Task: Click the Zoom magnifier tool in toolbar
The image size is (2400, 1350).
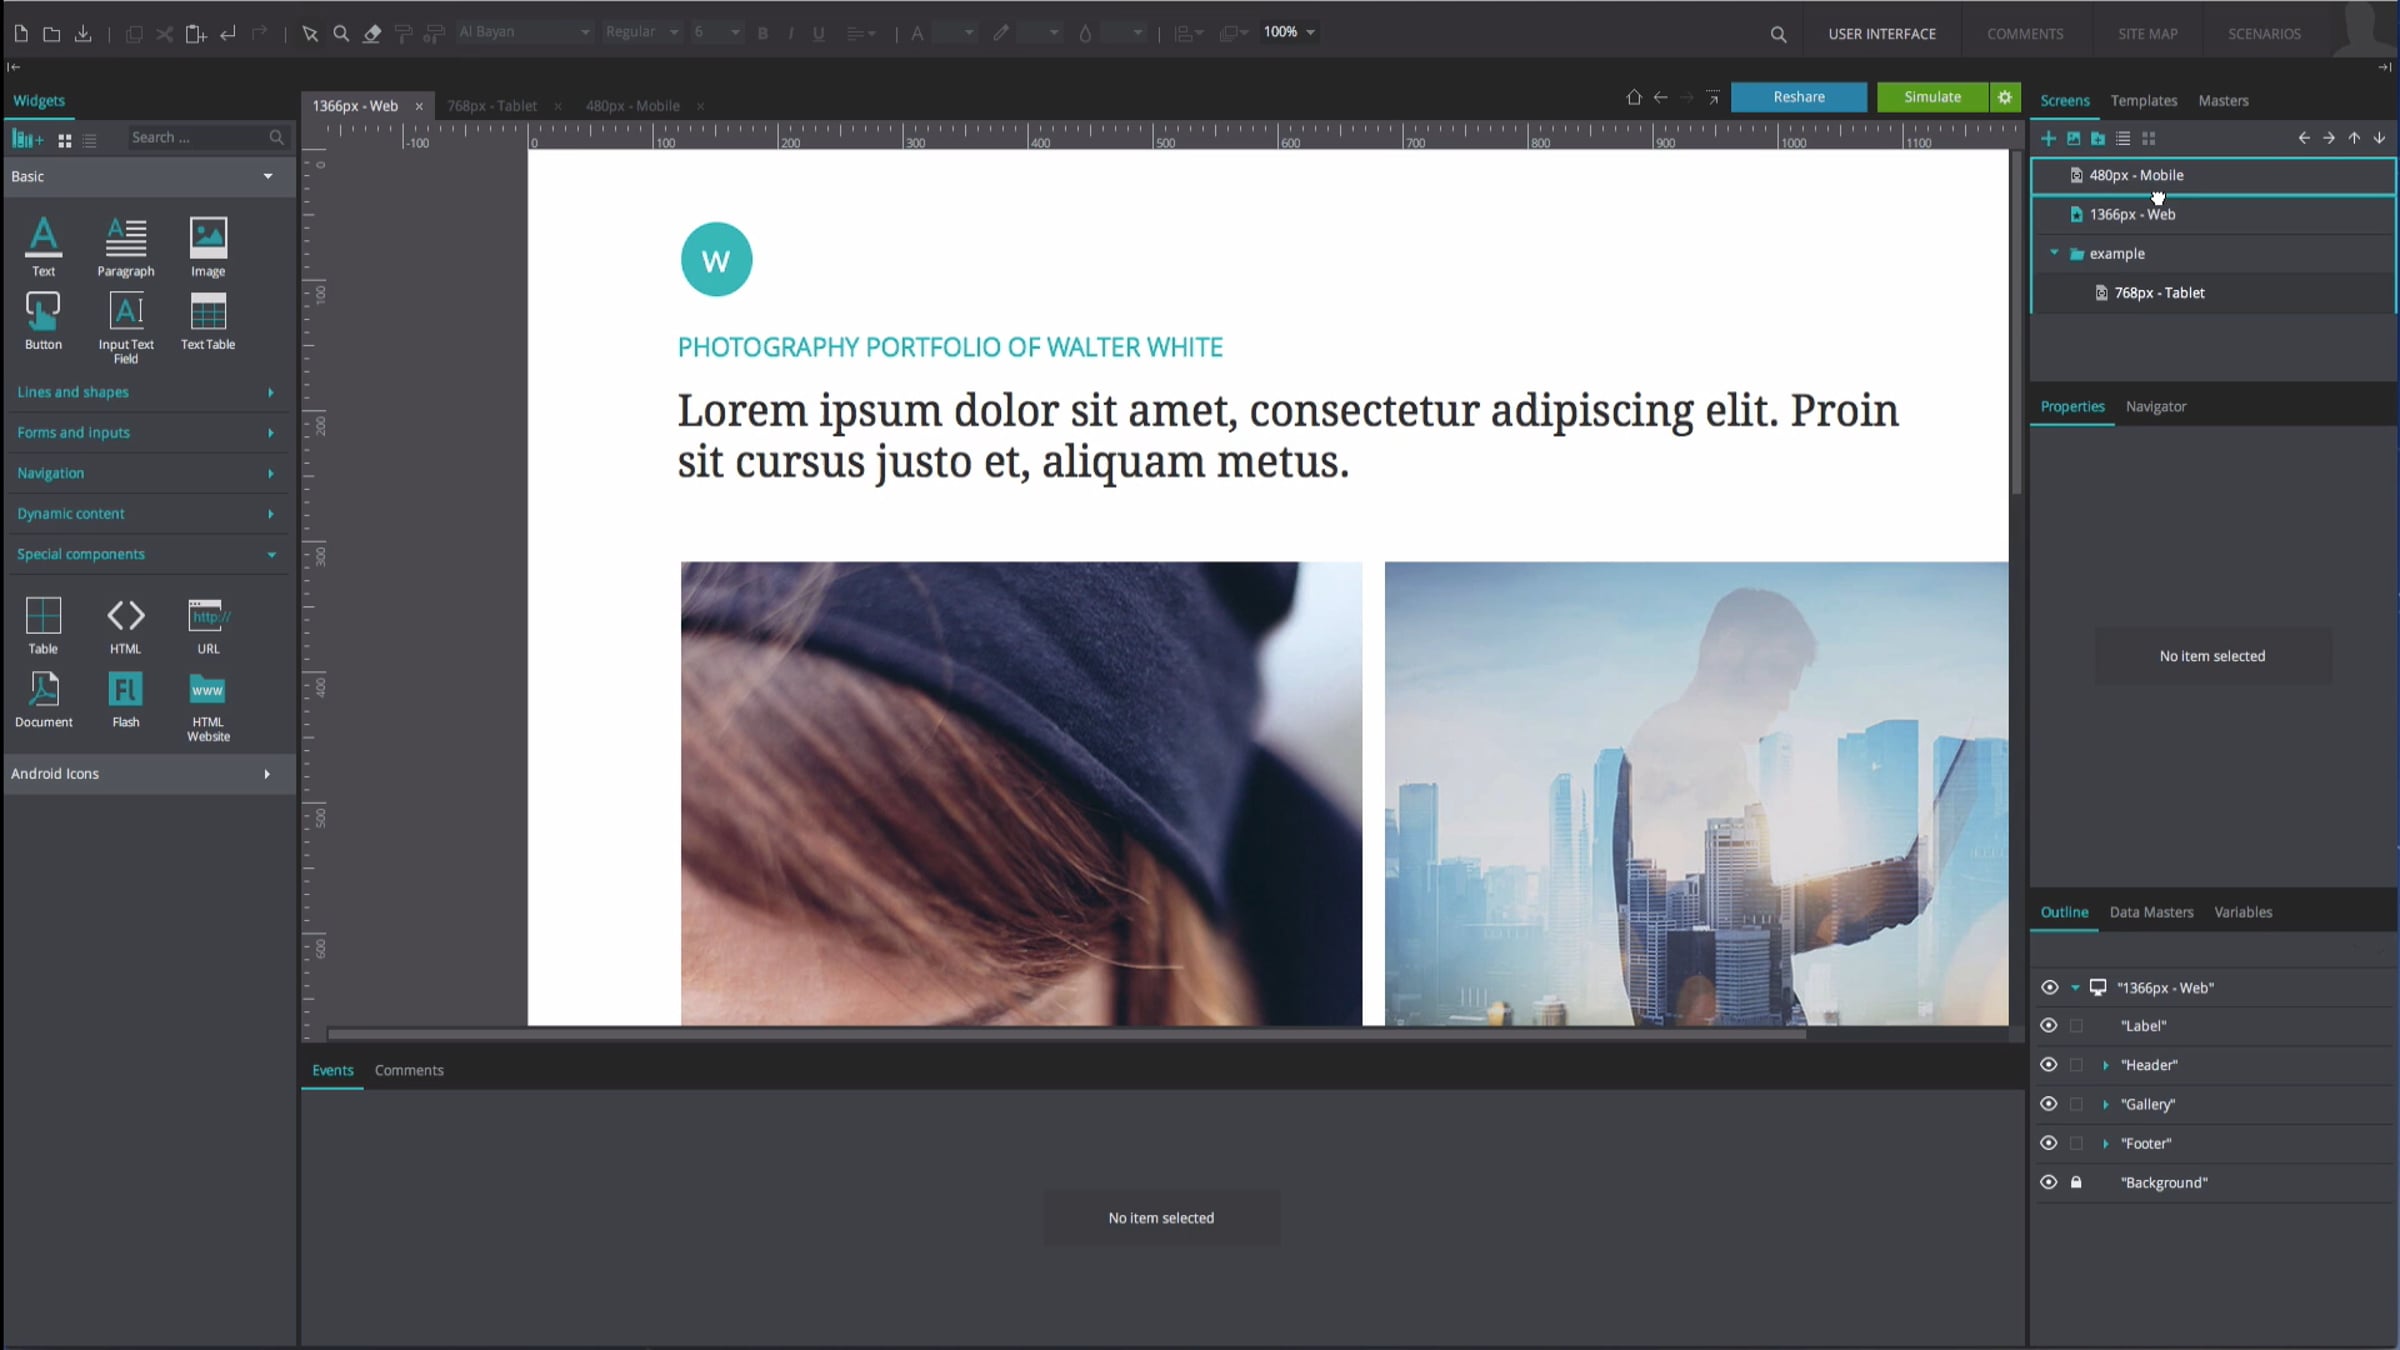Action: click(341, 33)
